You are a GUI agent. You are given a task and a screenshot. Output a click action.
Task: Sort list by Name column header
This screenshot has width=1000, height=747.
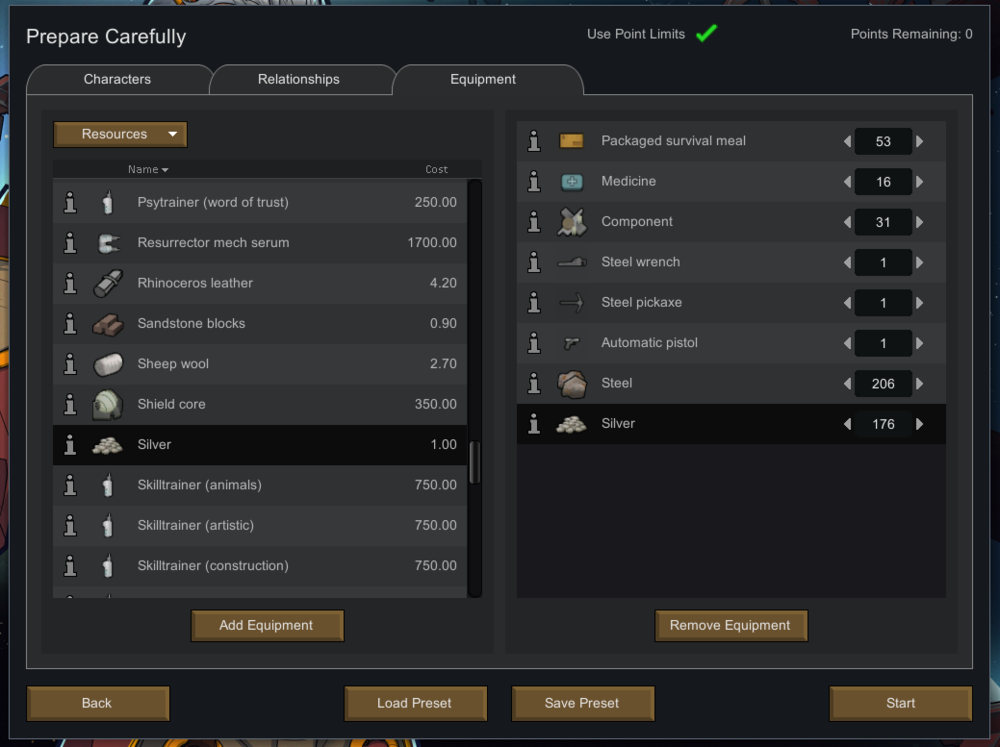(148, 170)
